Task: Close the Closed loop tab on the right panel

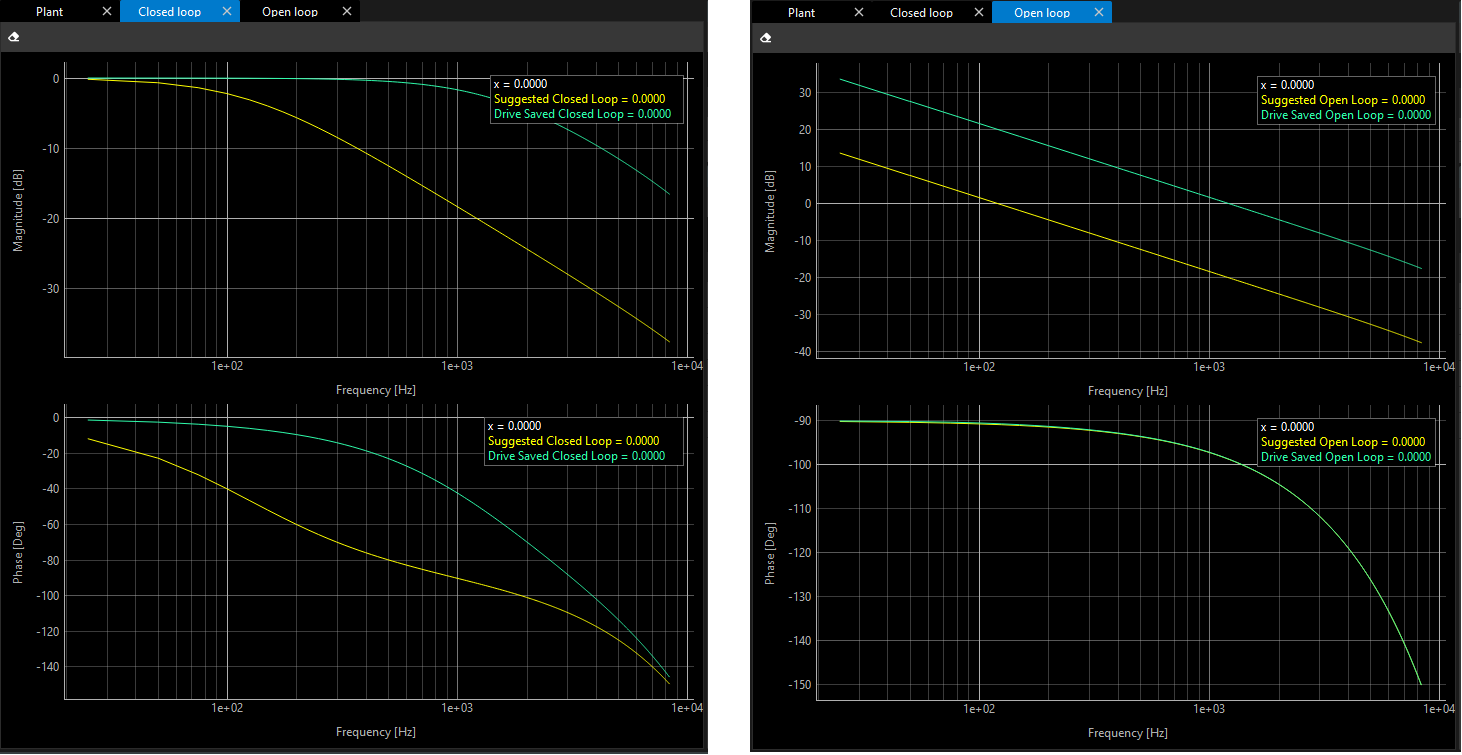Action: click(978, 12)
